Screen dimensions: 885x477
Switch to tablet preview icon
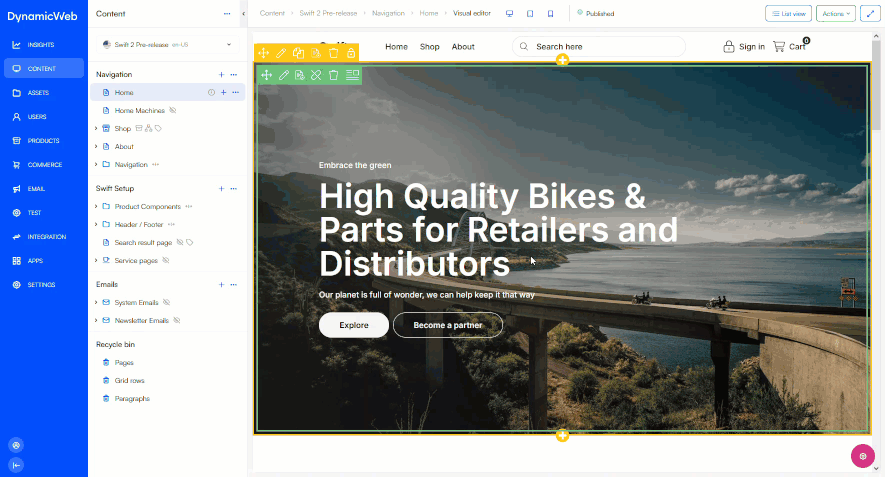[530, 14]
